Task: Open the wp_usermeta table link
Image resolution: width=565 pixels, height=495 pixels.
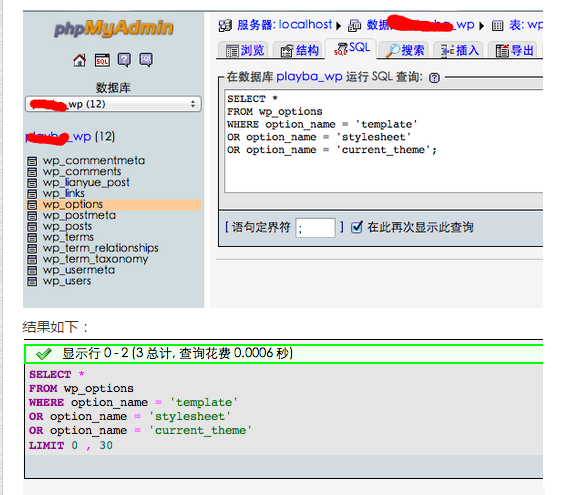Action: click(x=79, y=270)
